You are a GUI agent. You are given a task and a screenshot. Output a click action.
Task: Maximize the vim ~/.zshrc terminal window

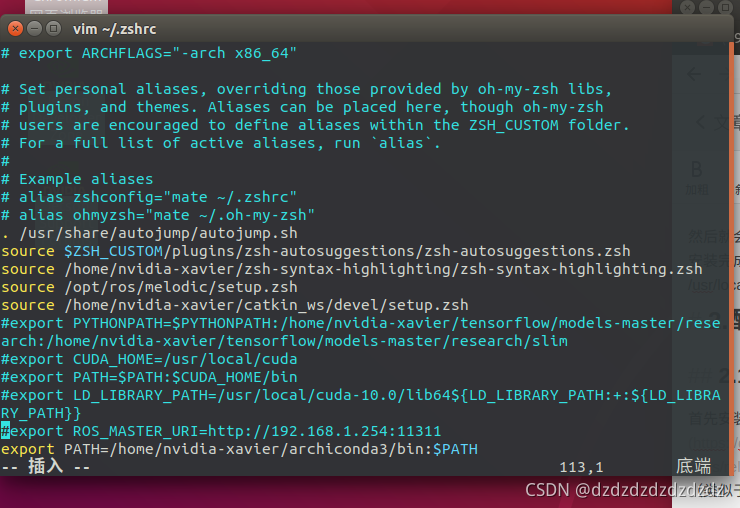(53, 29)
